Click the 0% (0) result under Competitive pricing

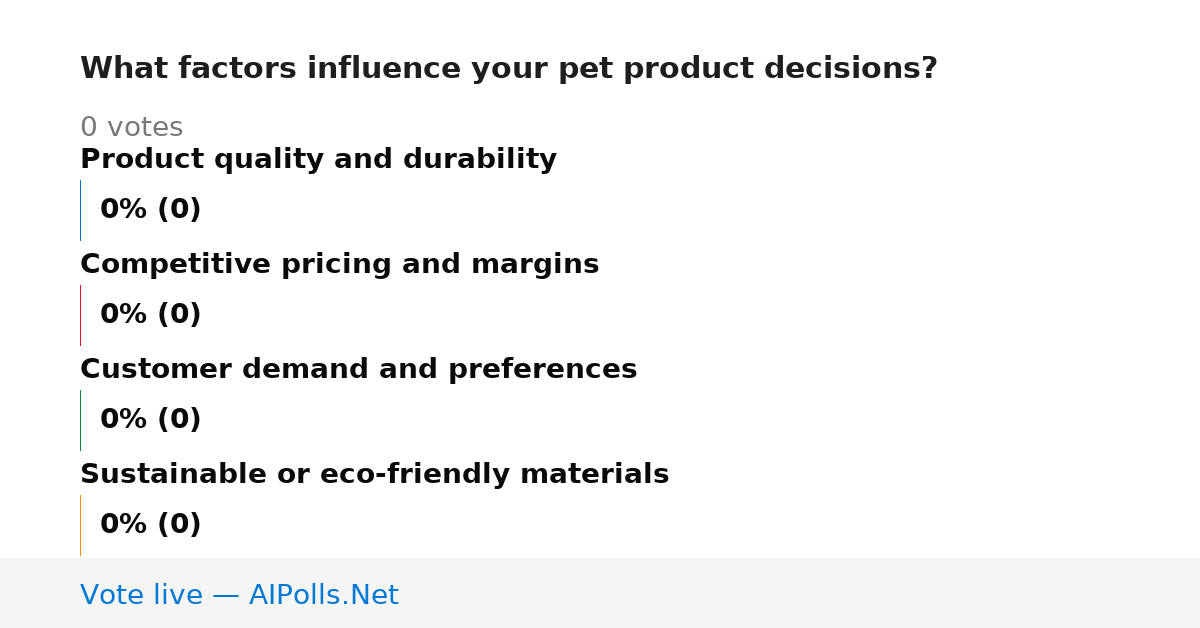[x=150, y=315]
